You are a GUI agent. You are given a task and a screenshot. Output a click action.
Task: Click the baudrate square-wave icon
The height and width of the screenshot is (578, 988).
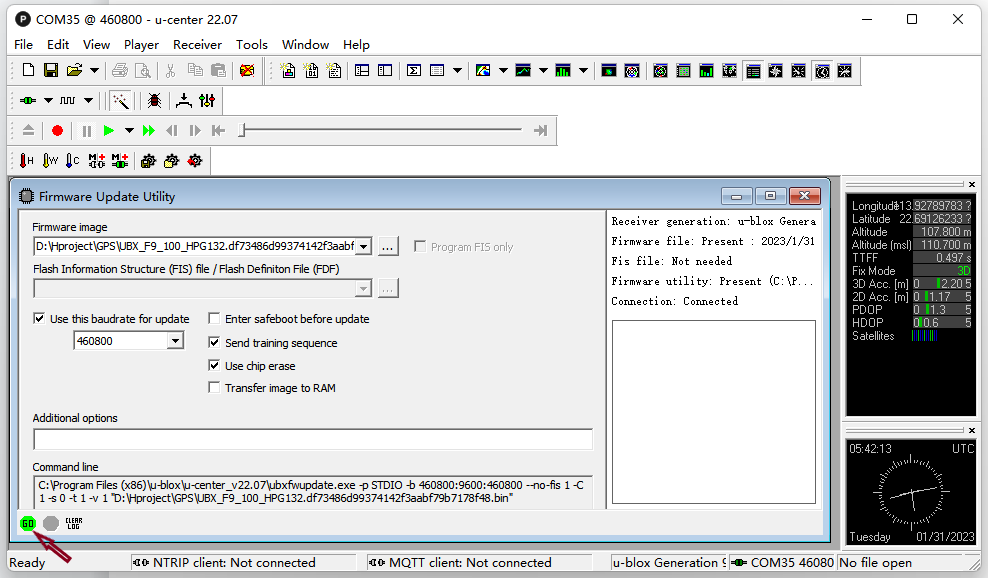(67, 100)
